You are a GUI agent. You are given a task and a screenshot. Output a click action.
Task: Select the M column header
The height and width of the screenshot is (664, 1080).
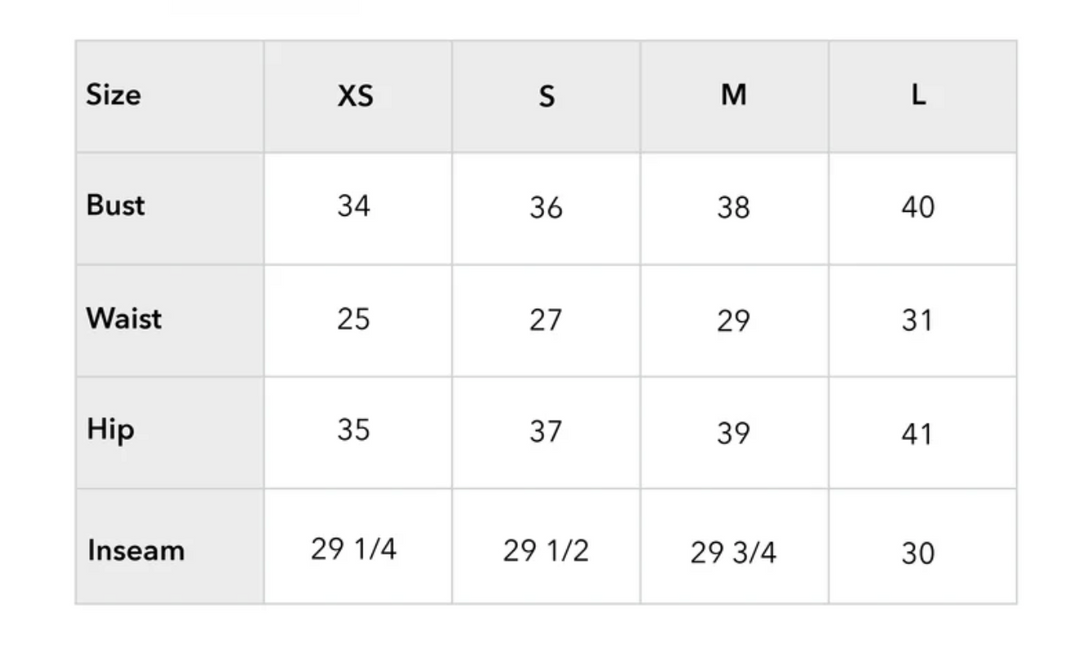point(734,95)
